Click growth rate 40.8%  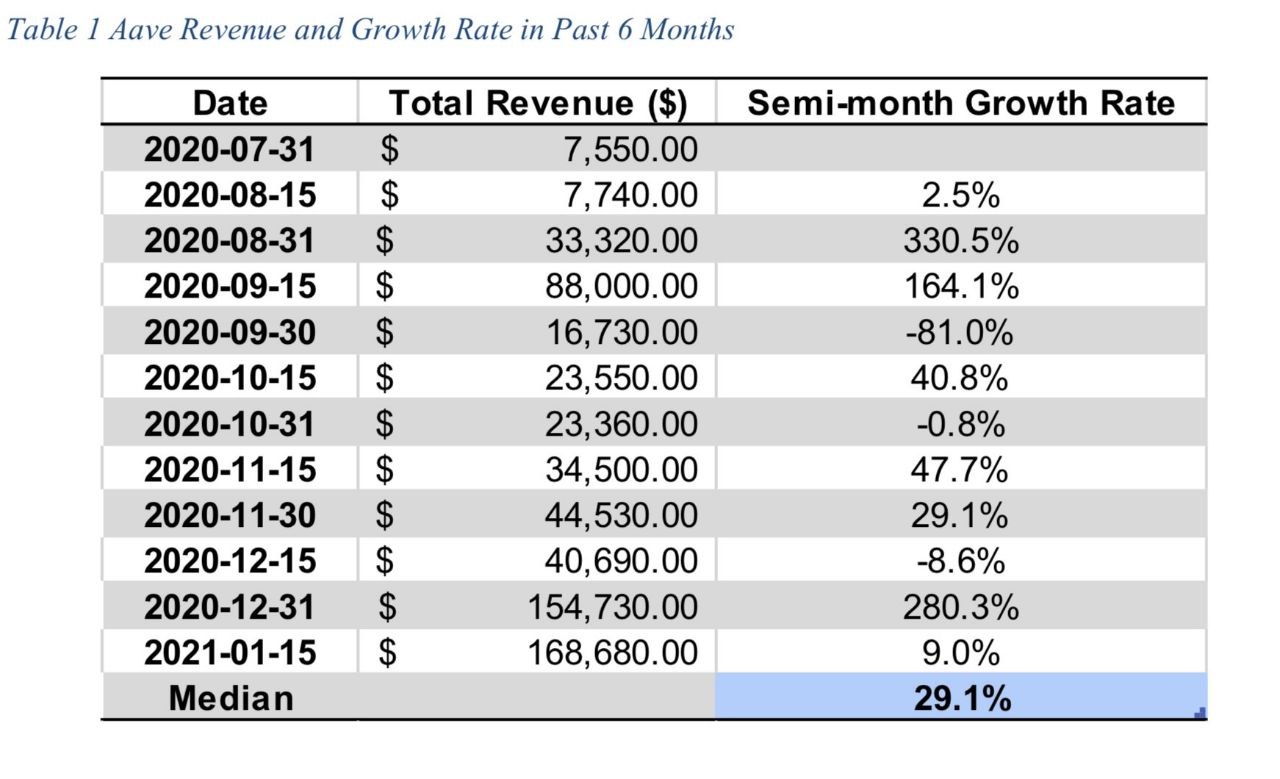[x=961, y=378]
